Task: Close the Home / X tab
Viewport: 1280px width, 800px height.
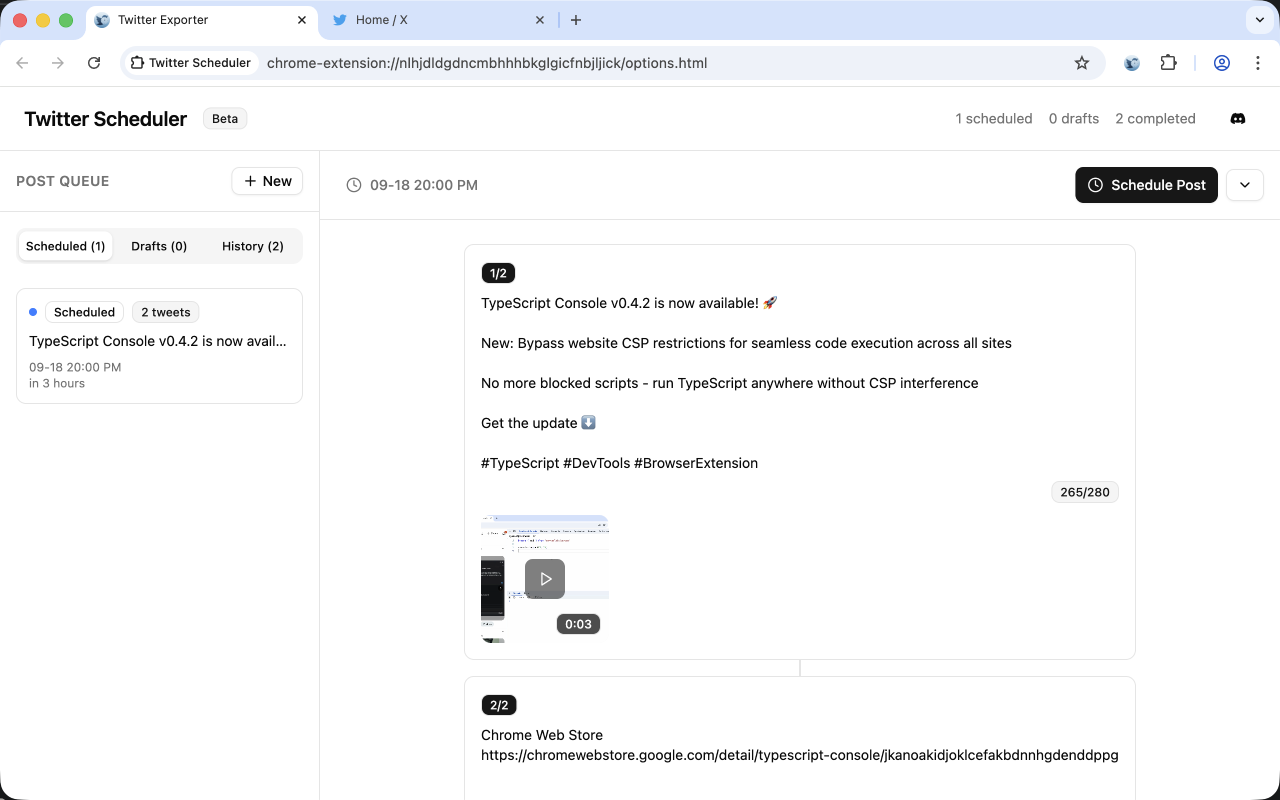Action: click(540, 20)
